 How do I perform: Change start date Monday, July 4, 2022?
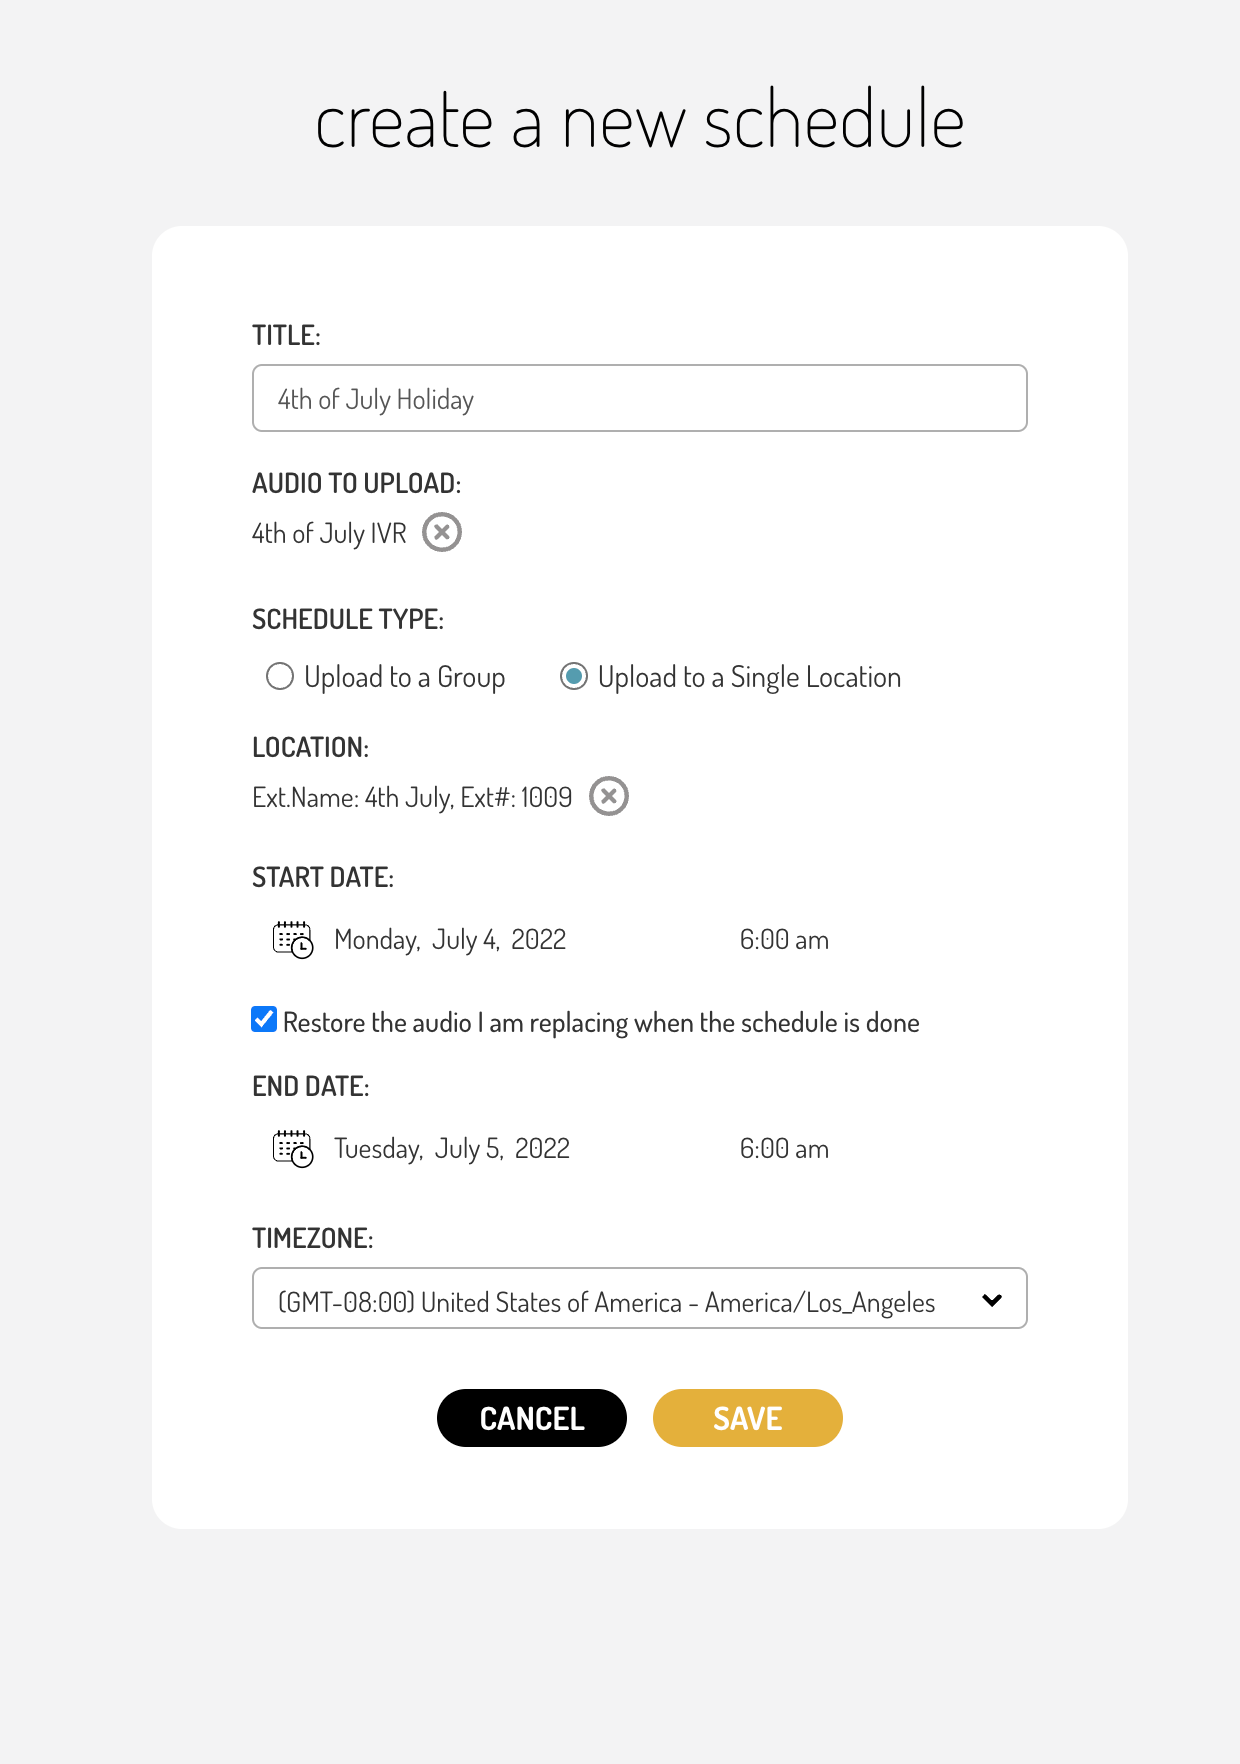pyautogui.click(x=450, y=940)
